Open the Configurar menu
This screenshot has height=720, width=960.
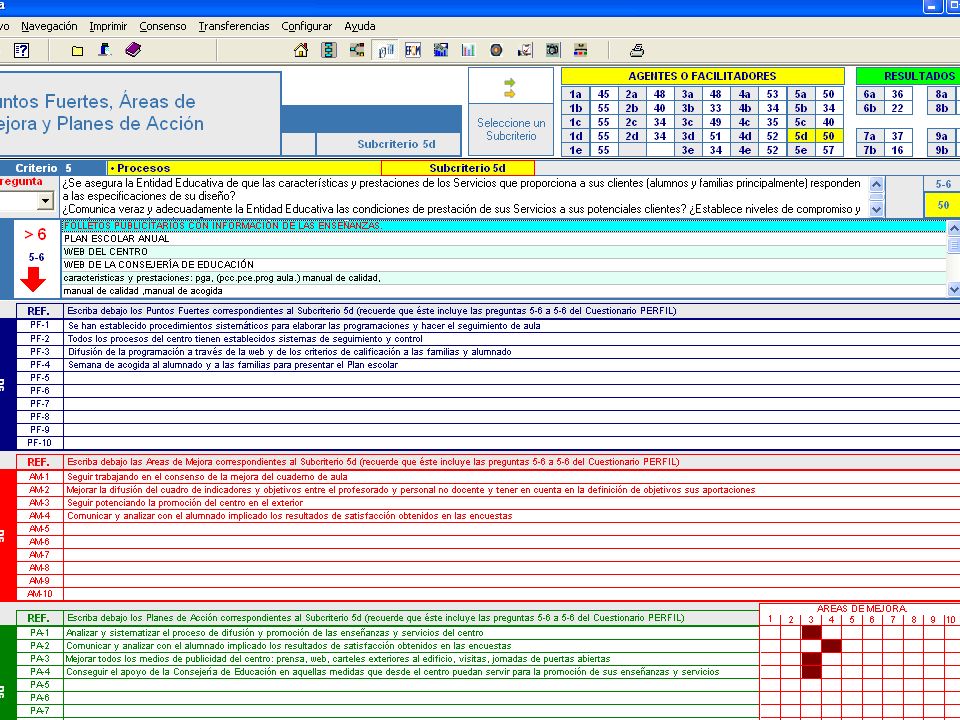(x=307, y=26)
